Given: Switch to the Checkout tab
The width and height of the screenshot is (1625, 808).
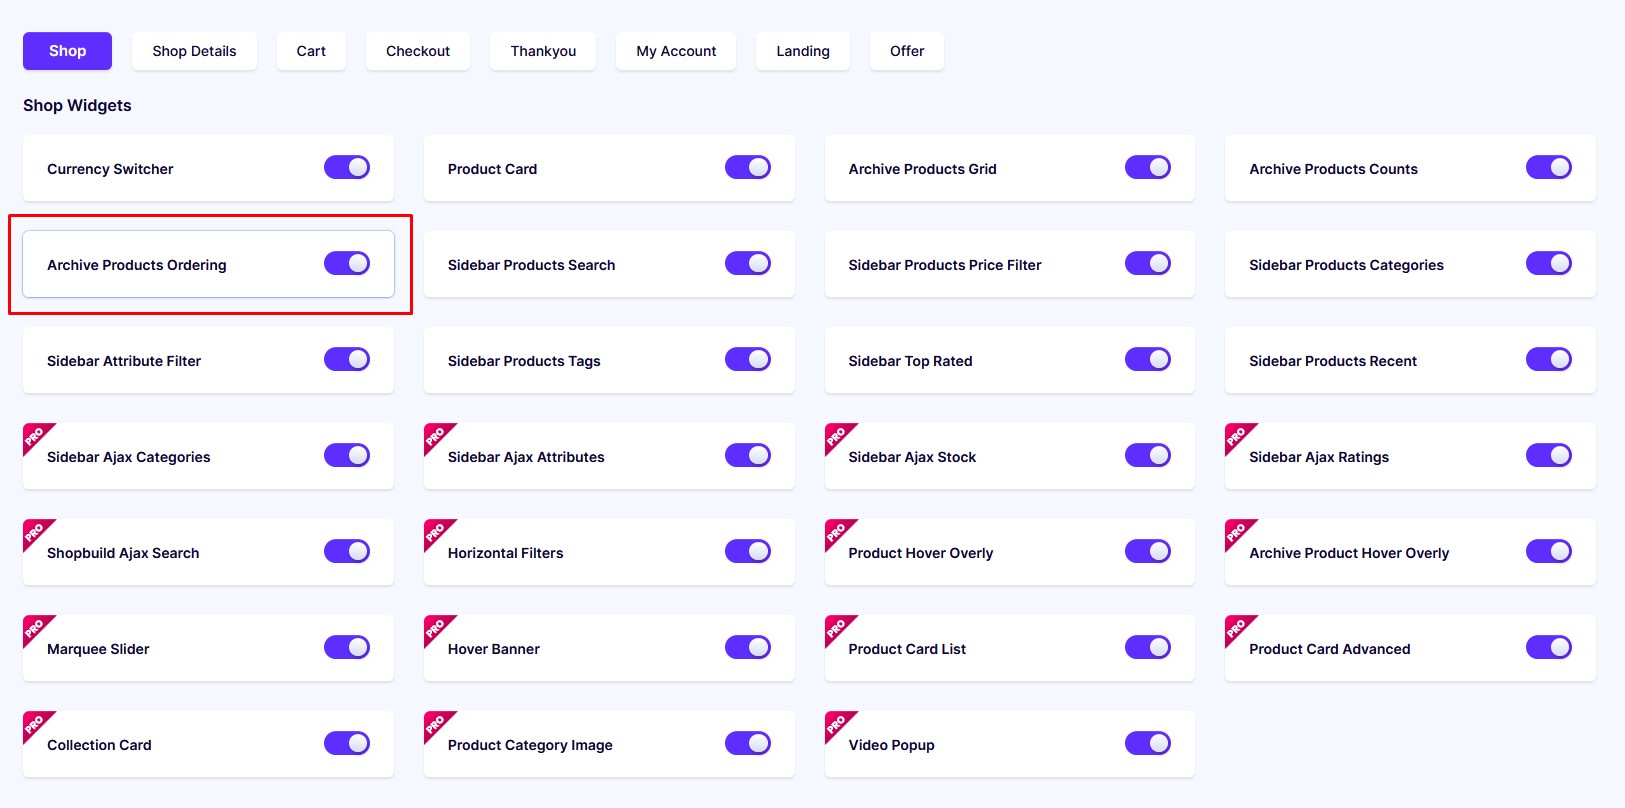Looking at the screenshot, I should click(x=418, y=51).
